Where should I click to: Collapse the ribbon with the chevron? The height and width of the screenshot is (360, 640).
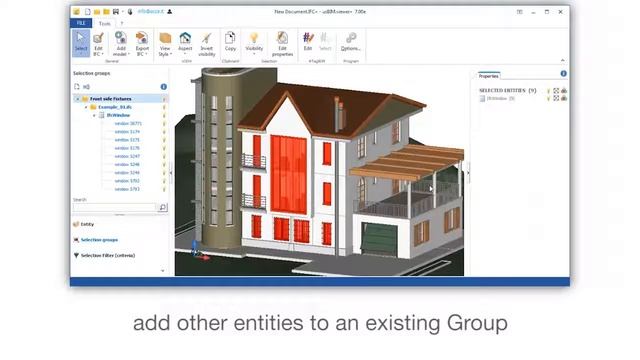(x=562, y=60)
